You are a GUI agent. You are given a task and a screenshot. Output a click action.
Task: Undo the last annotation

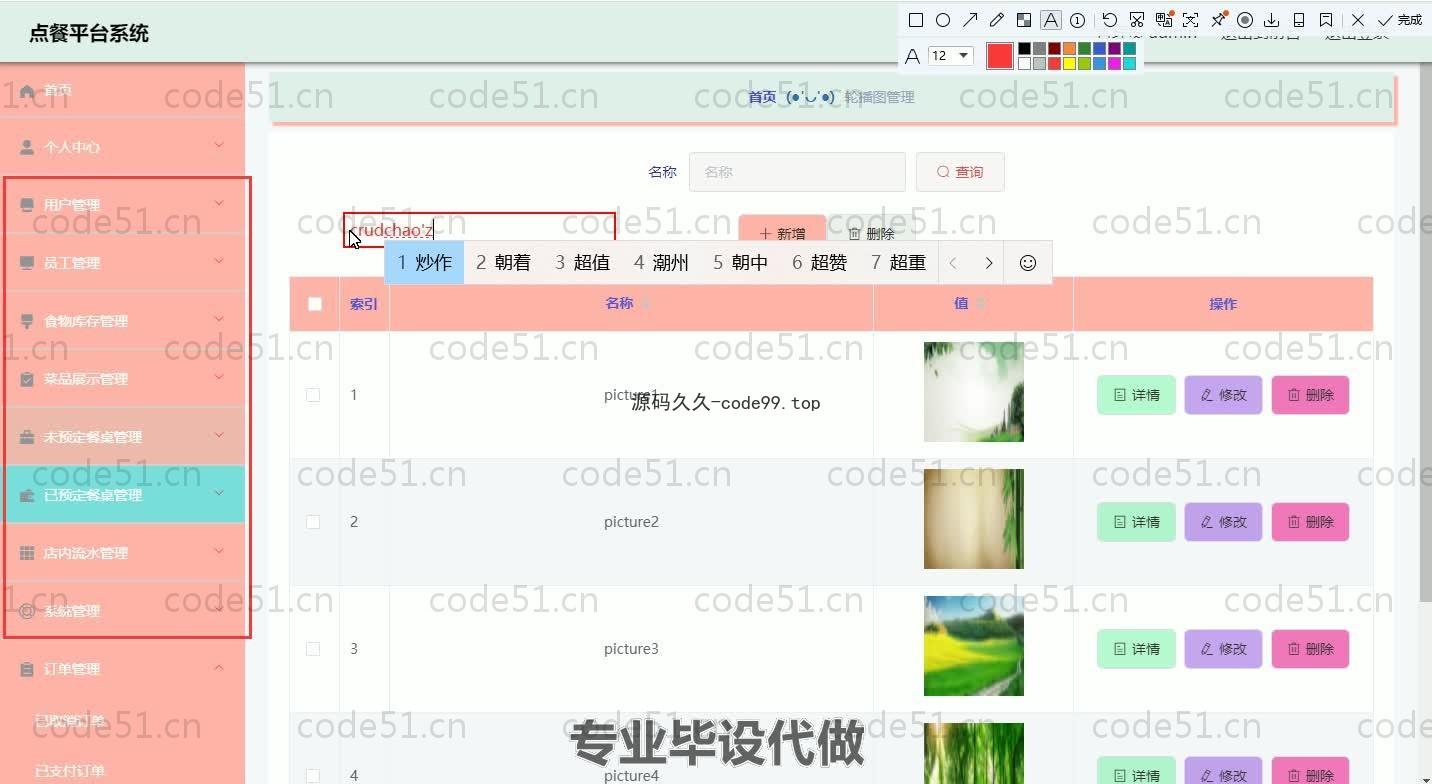coord(1110,20)
